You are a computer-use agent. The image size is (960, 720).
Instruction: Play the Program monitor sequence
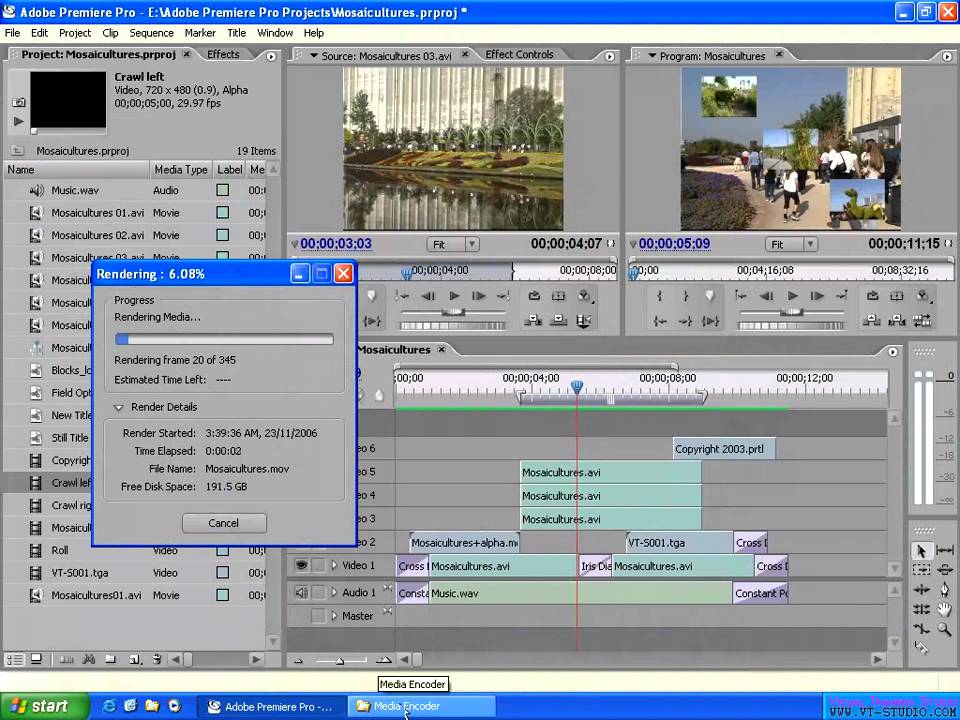(792, 296)
